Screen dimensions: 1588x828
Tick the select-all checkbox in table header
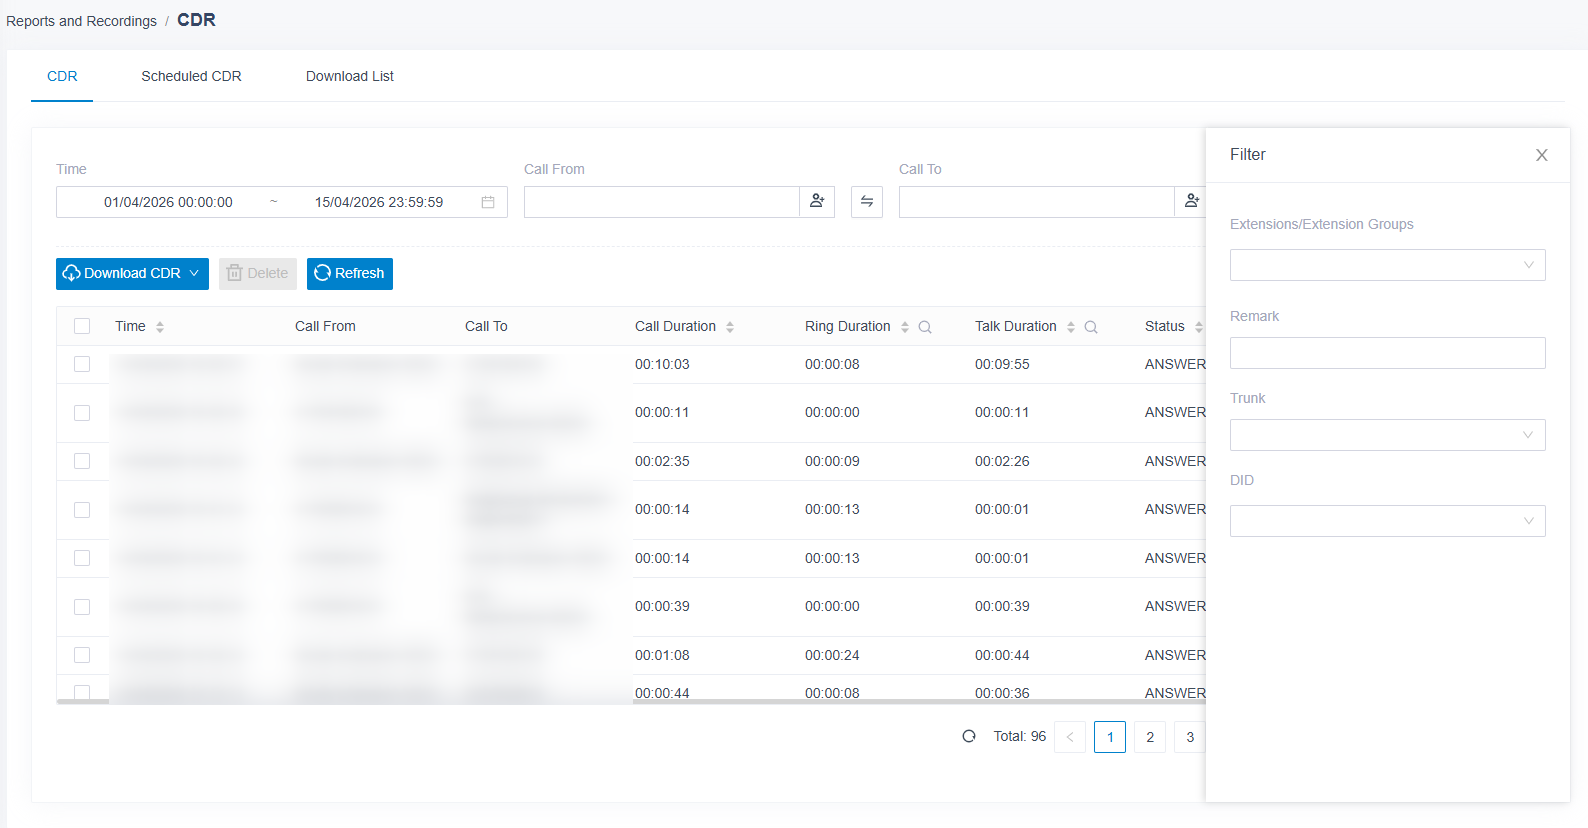(x=82, y=326)
